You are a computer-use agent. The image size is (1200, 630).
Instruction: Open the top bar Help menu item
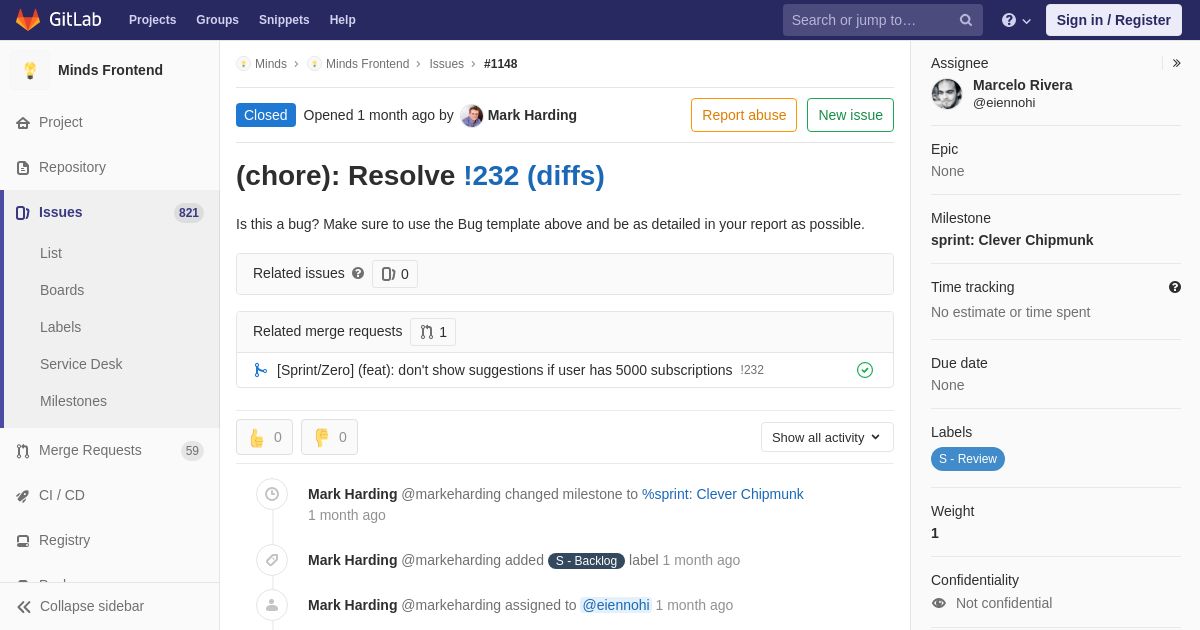pos(343,20)
